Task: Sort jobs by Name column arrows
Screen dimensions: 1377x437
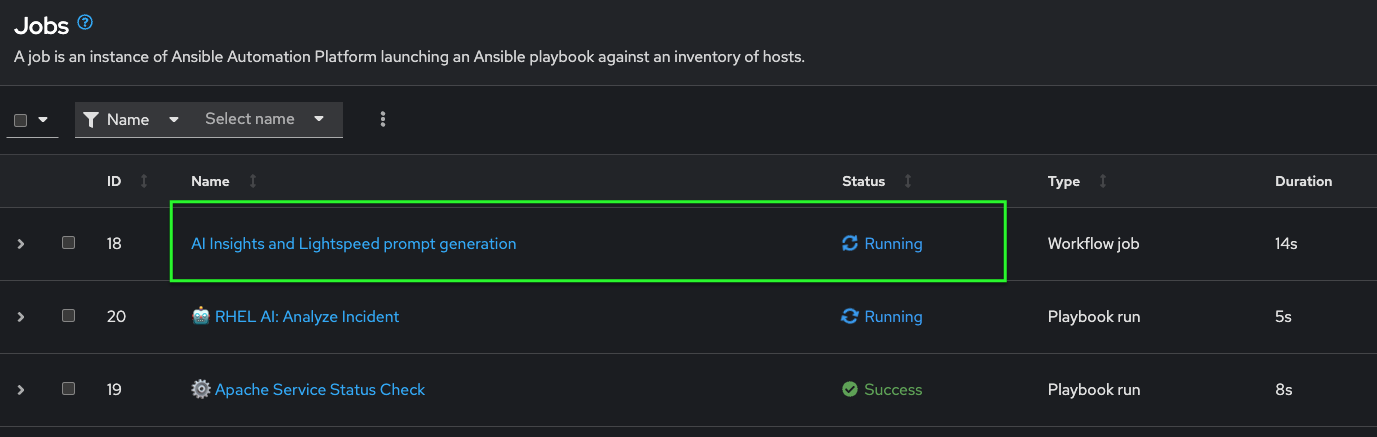Action: (253, 181)
